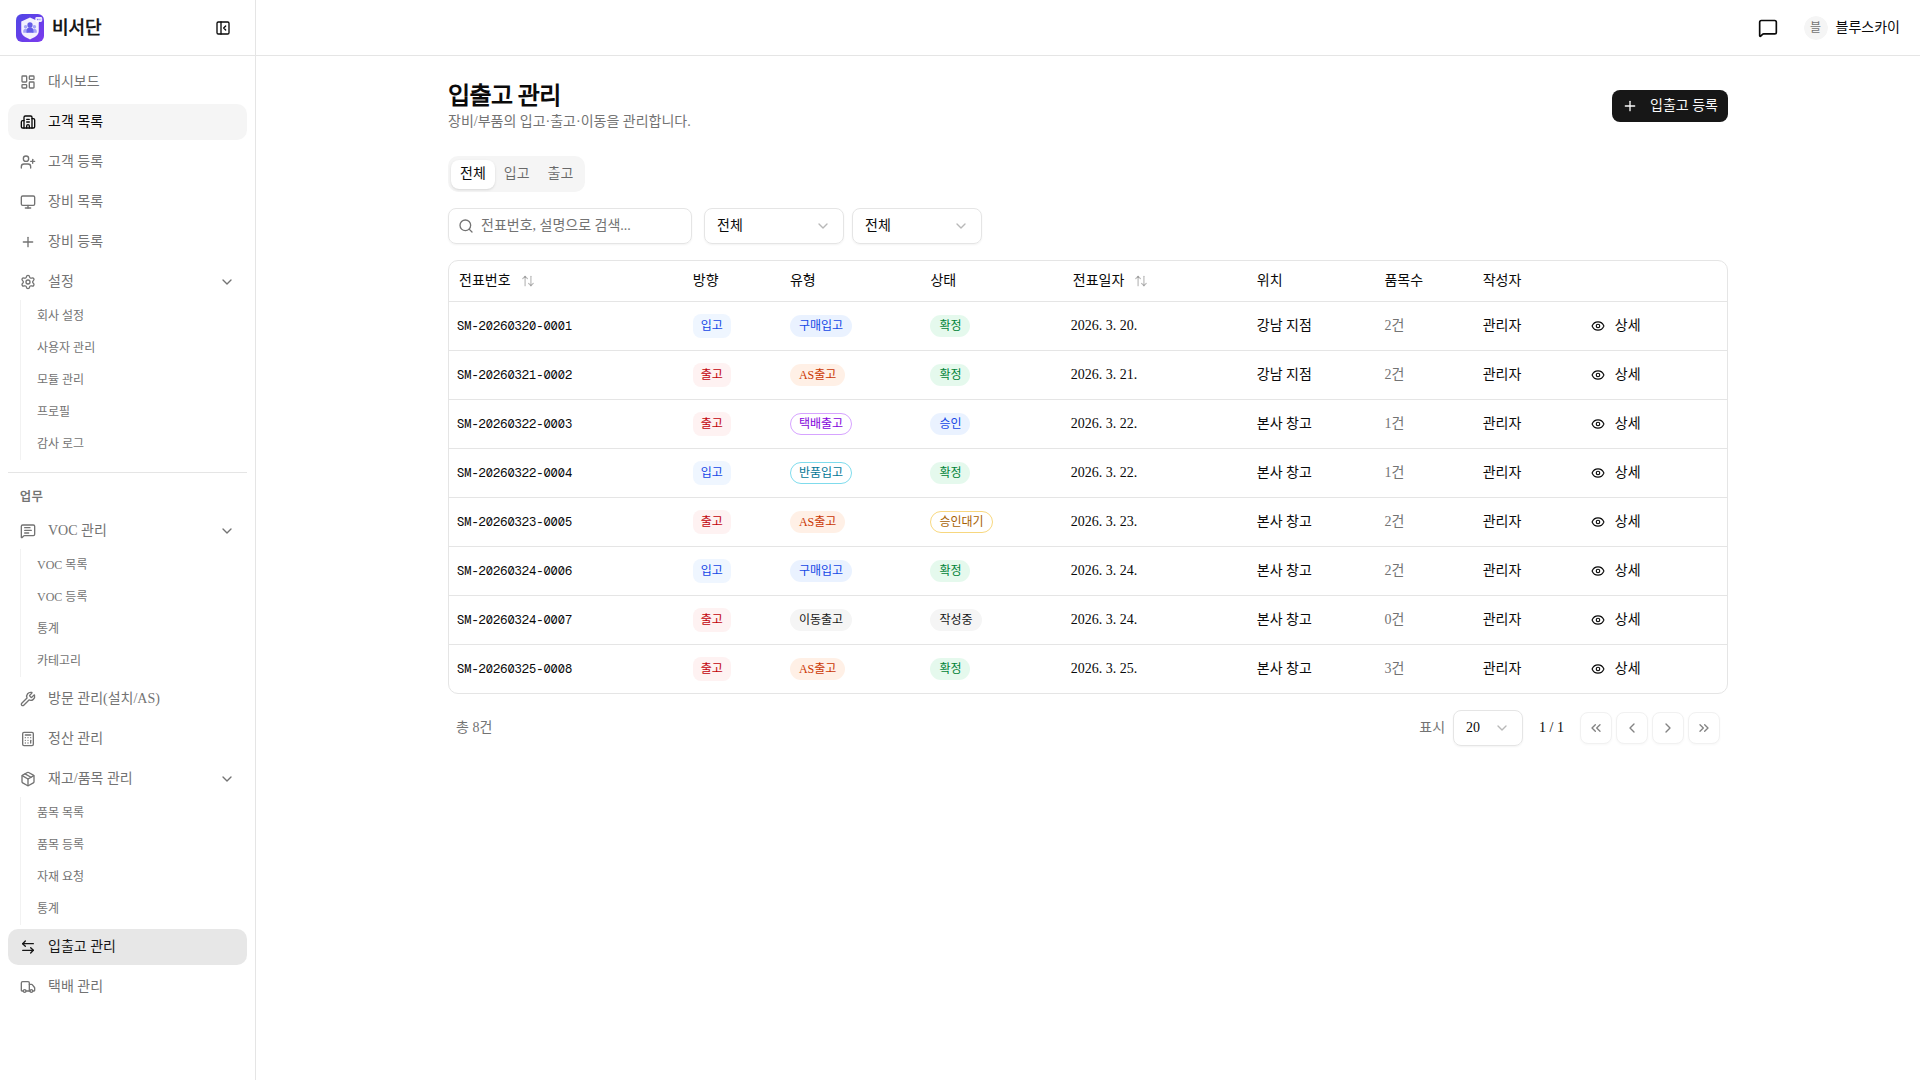The image size is (1920, 1080).
Task: Go to 고객 목록 in the sidebar
Action: click(127, 122)
